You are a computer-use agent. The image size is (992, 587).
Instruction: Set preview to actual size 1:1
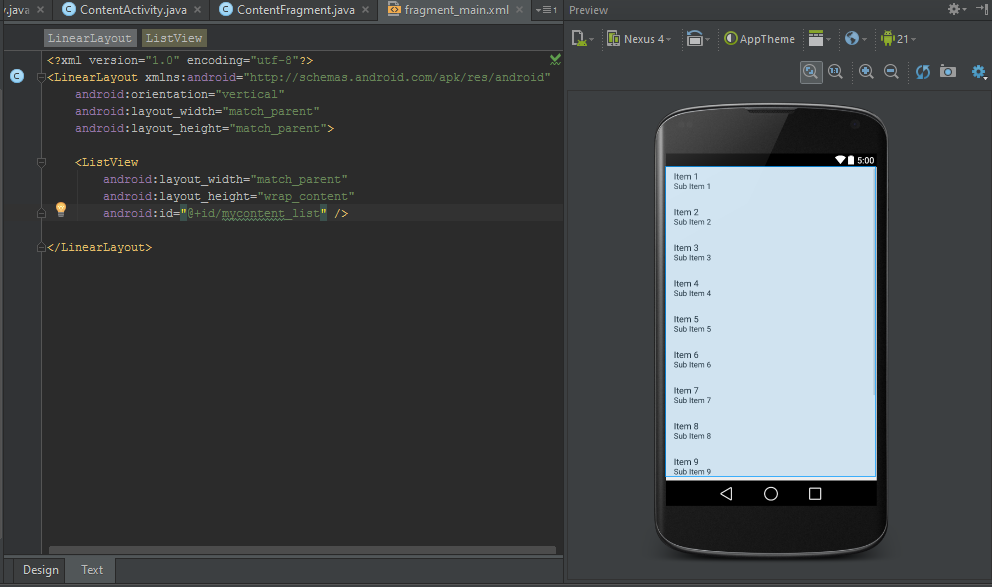(835, 72)
